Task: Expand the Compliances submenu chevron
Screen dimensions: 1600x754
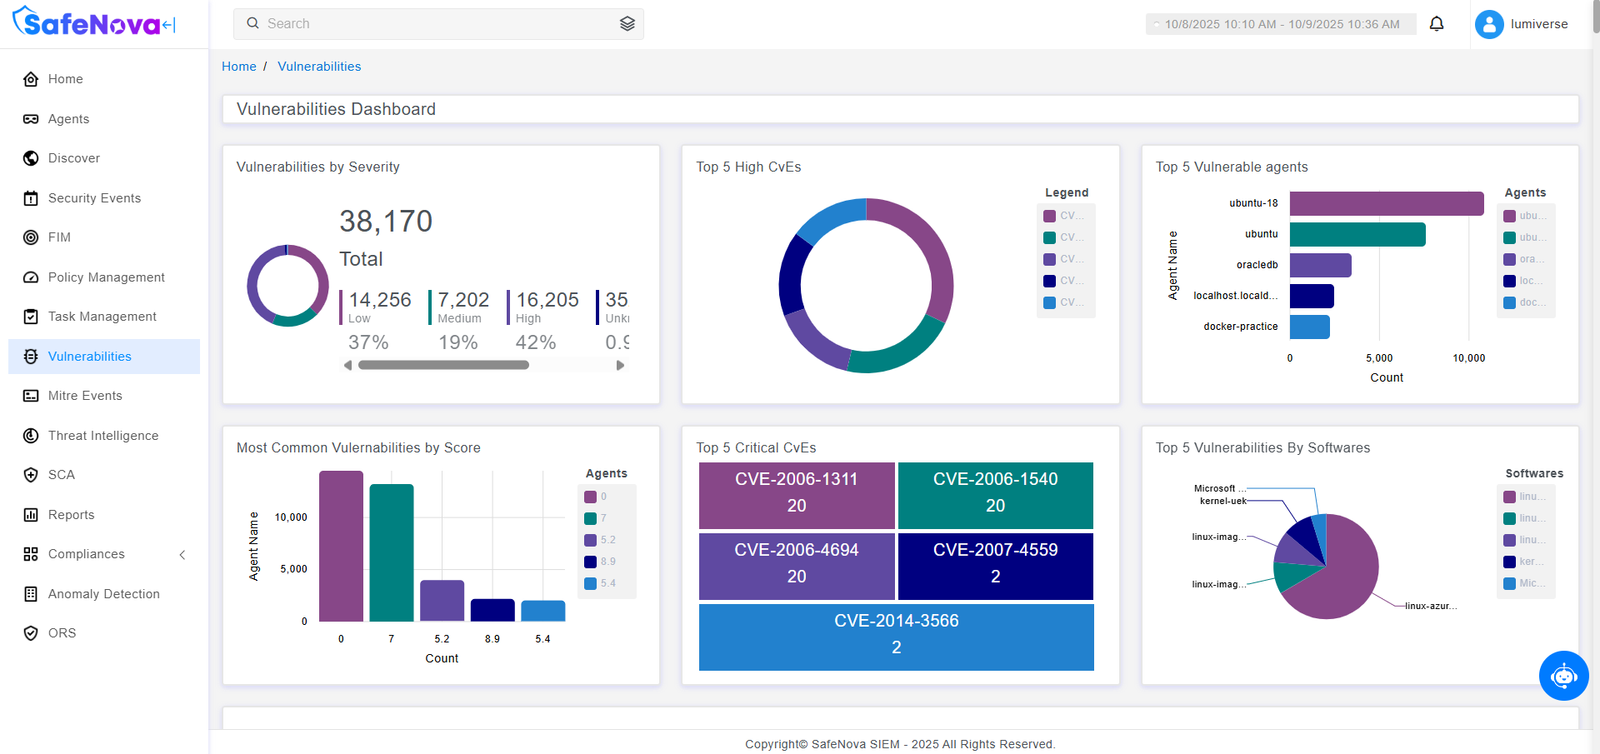Action: coord(182,555)
